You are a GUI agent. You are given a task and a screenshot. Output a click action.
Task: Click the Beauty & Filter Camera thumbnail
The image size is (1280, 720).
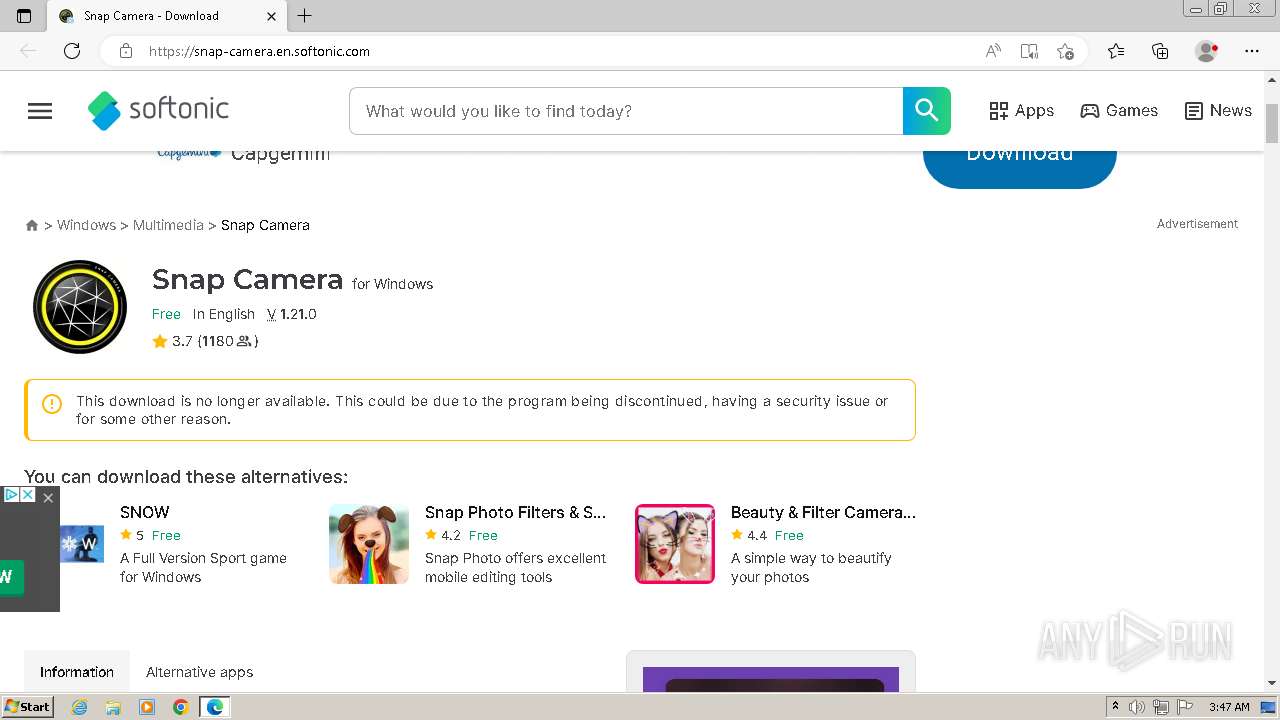pos(675,544)
